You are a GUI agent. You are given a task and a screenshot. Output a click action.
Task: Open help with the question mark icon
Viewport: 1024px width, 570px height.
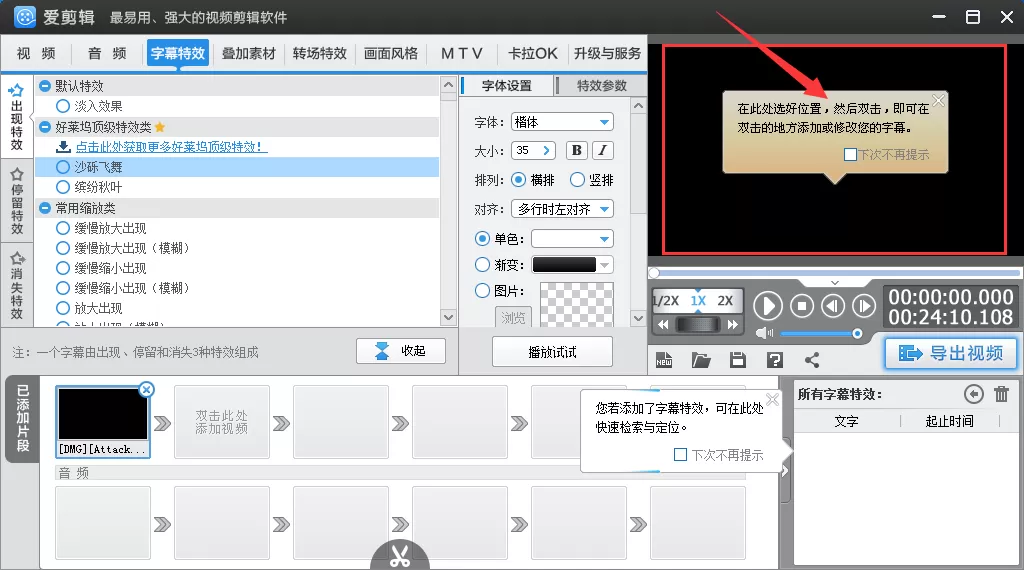tap(775, 360)
